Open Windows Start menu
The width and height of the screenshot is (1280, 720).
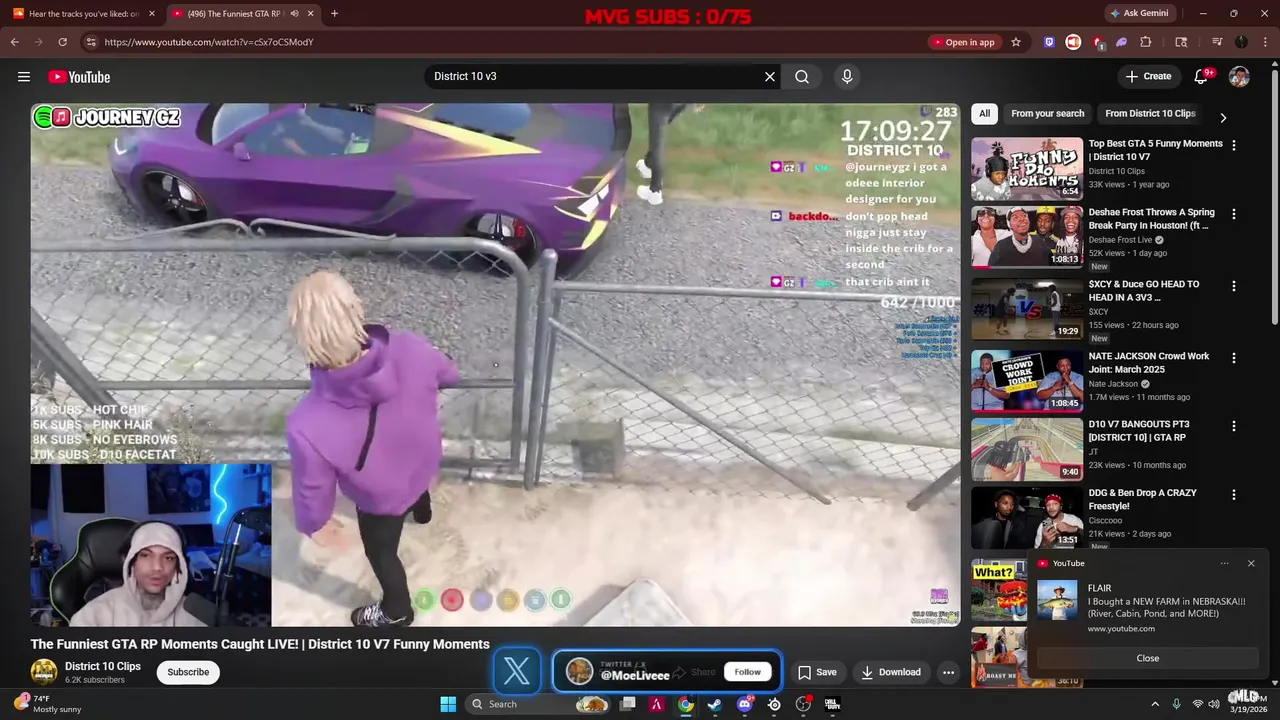coord(448,704)
